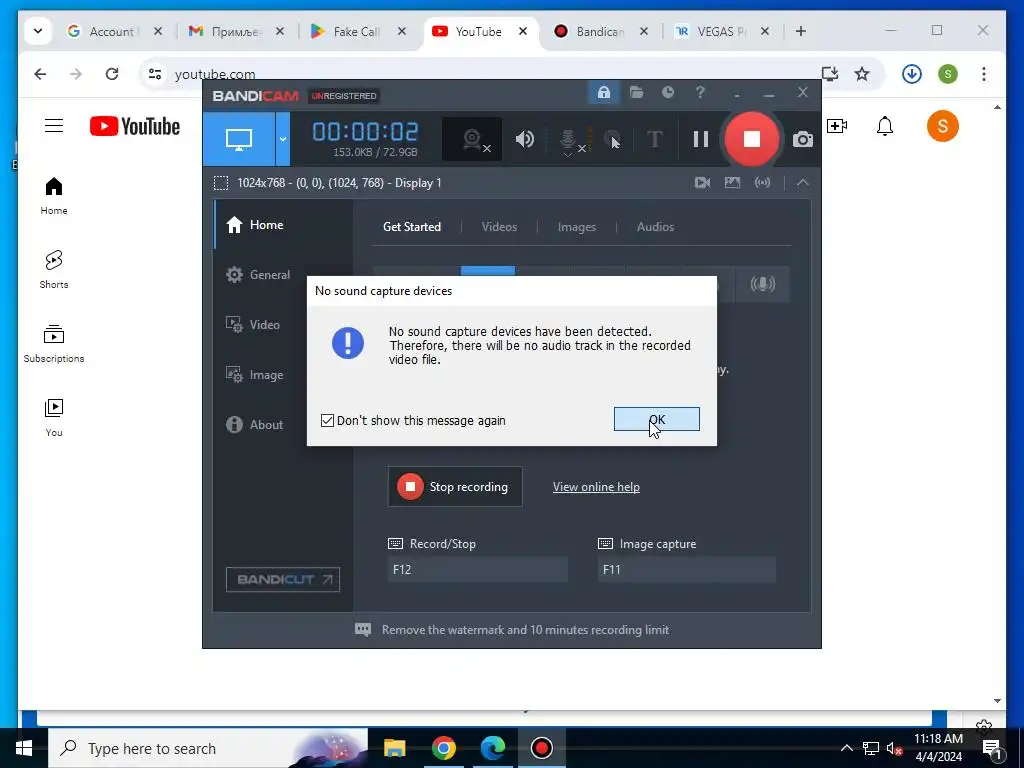Collapse the Bandicam panel with chevron
Screen dimensions: 1024x768
803,183
